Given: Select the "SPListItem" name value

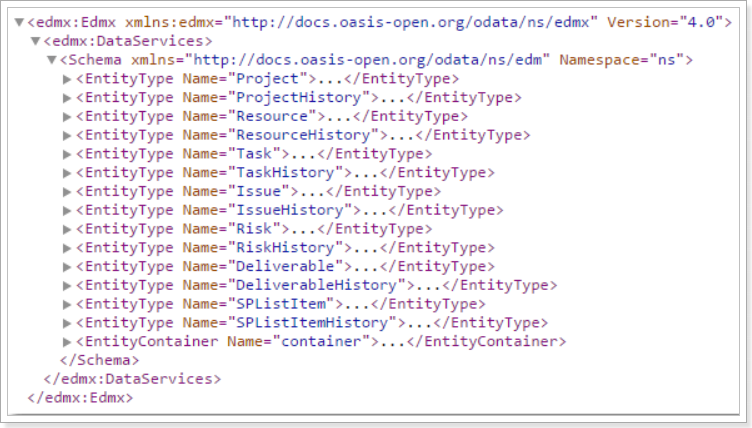Looking at the screenshot, I should pyautogui.click(x=281, y=304).
